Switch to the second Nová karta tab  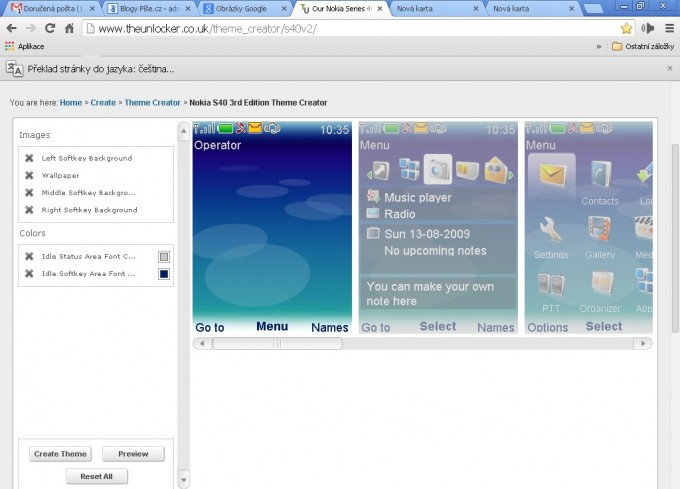[x=532, y=8]
